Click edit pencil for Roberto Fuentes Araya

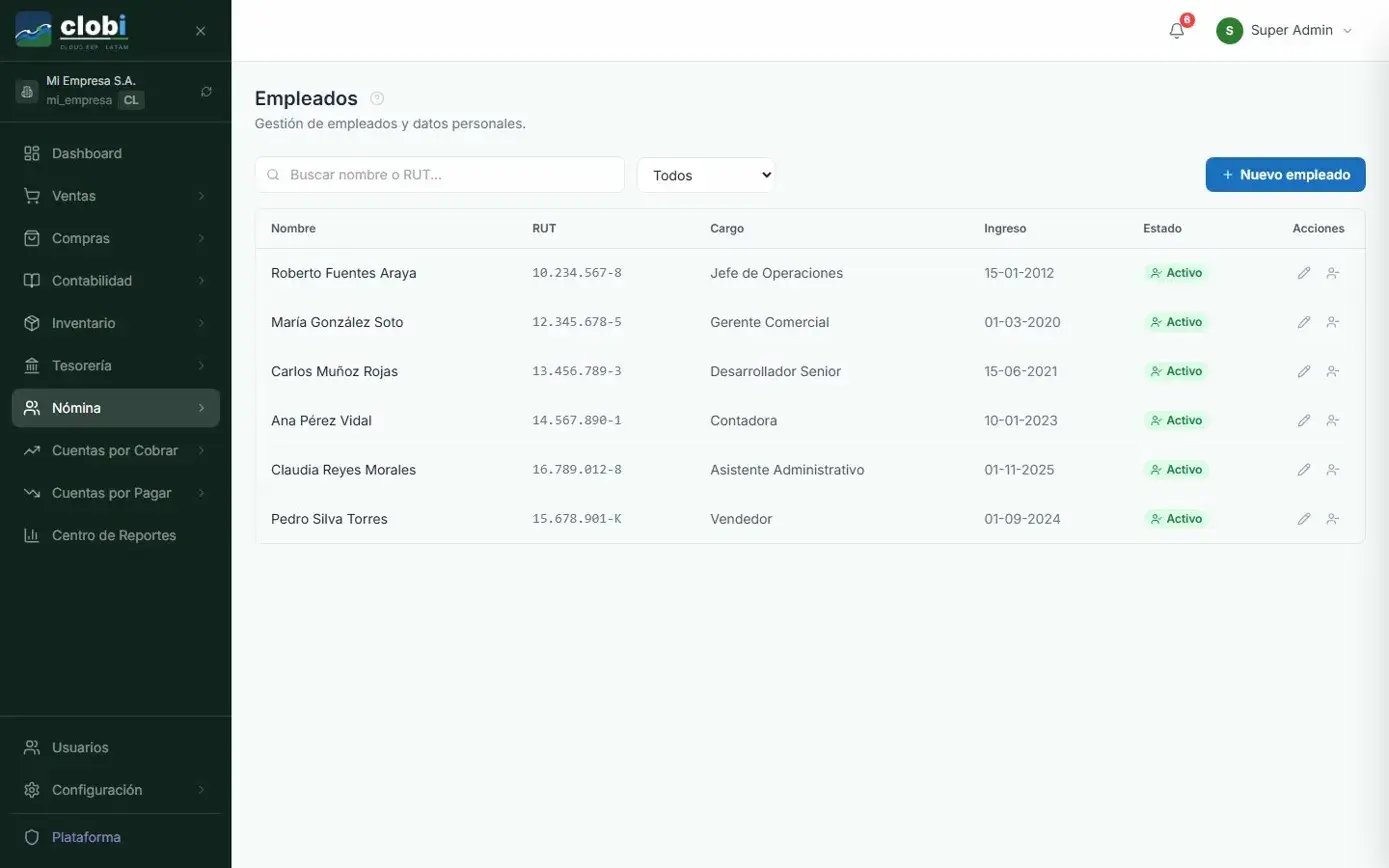1303,273
